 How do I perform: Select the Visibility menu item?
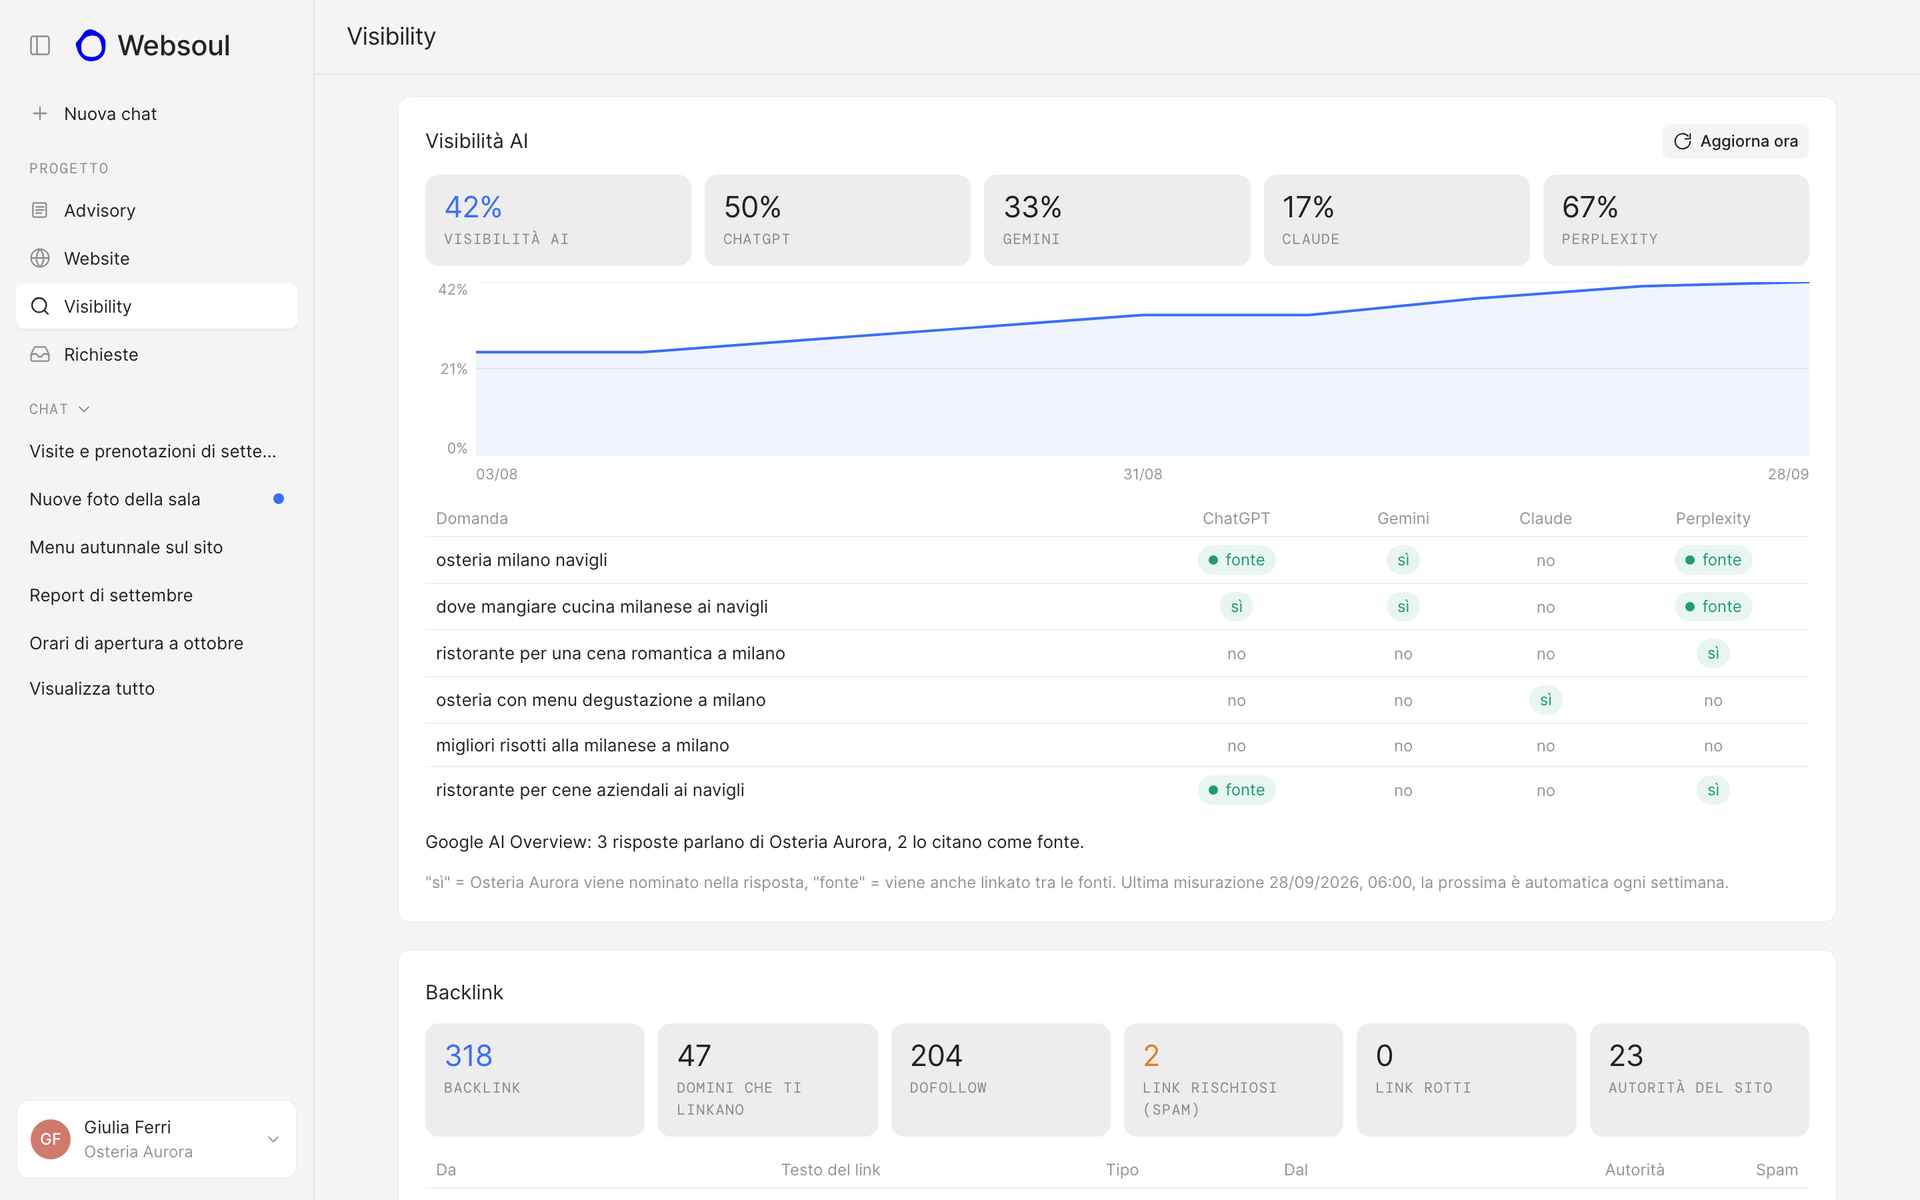point(157,306)
